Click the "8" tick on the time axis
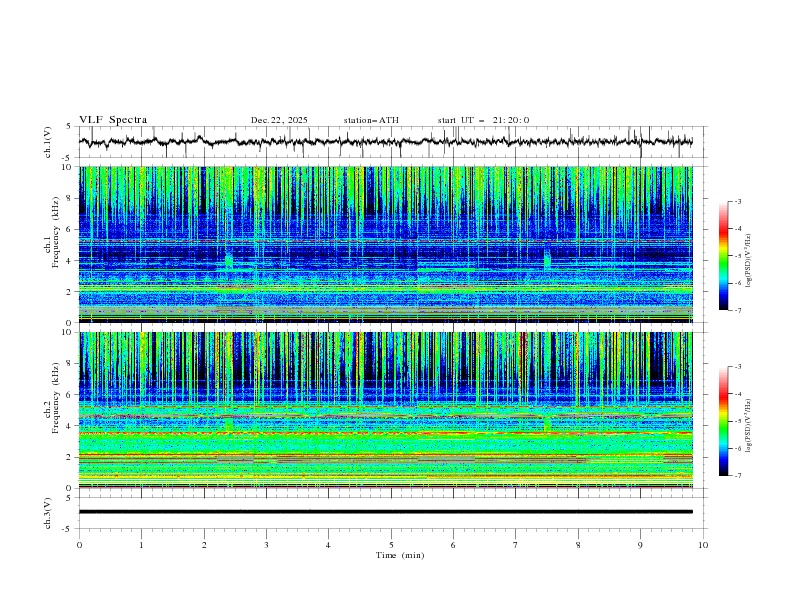The width and height of the screenshot is (792, 612). [x=578, y=545]
